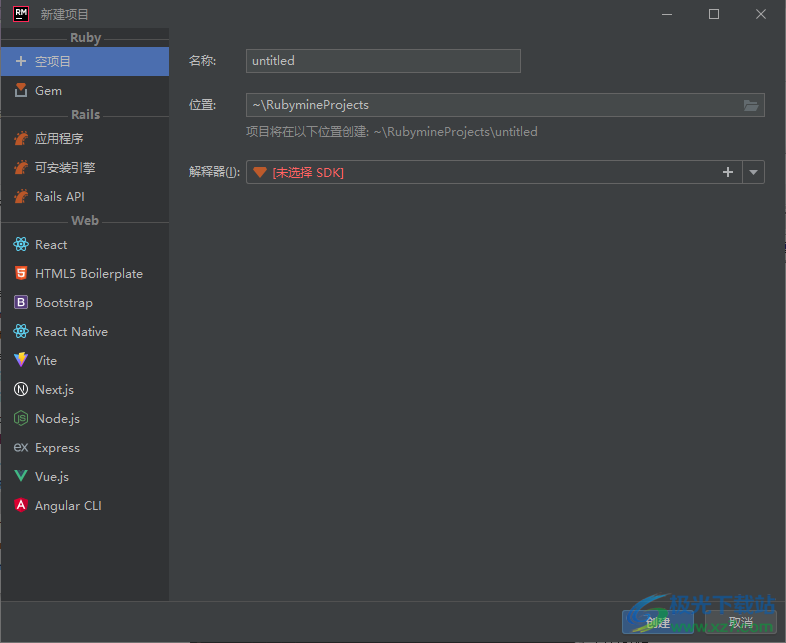Open the SDK selection combo box
This screenshot has height=643, width=786.
pyautogui.click(x=480, y=172)
